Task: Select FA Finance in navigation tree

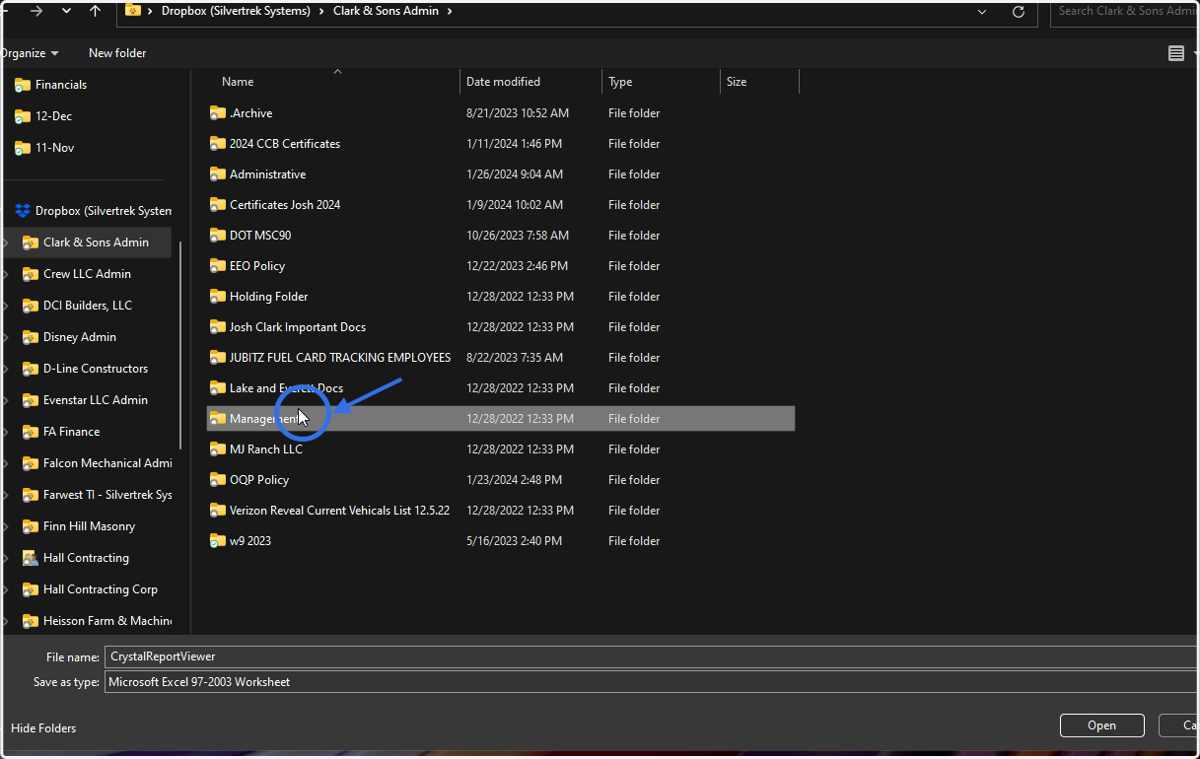Action: pos(71,432)
